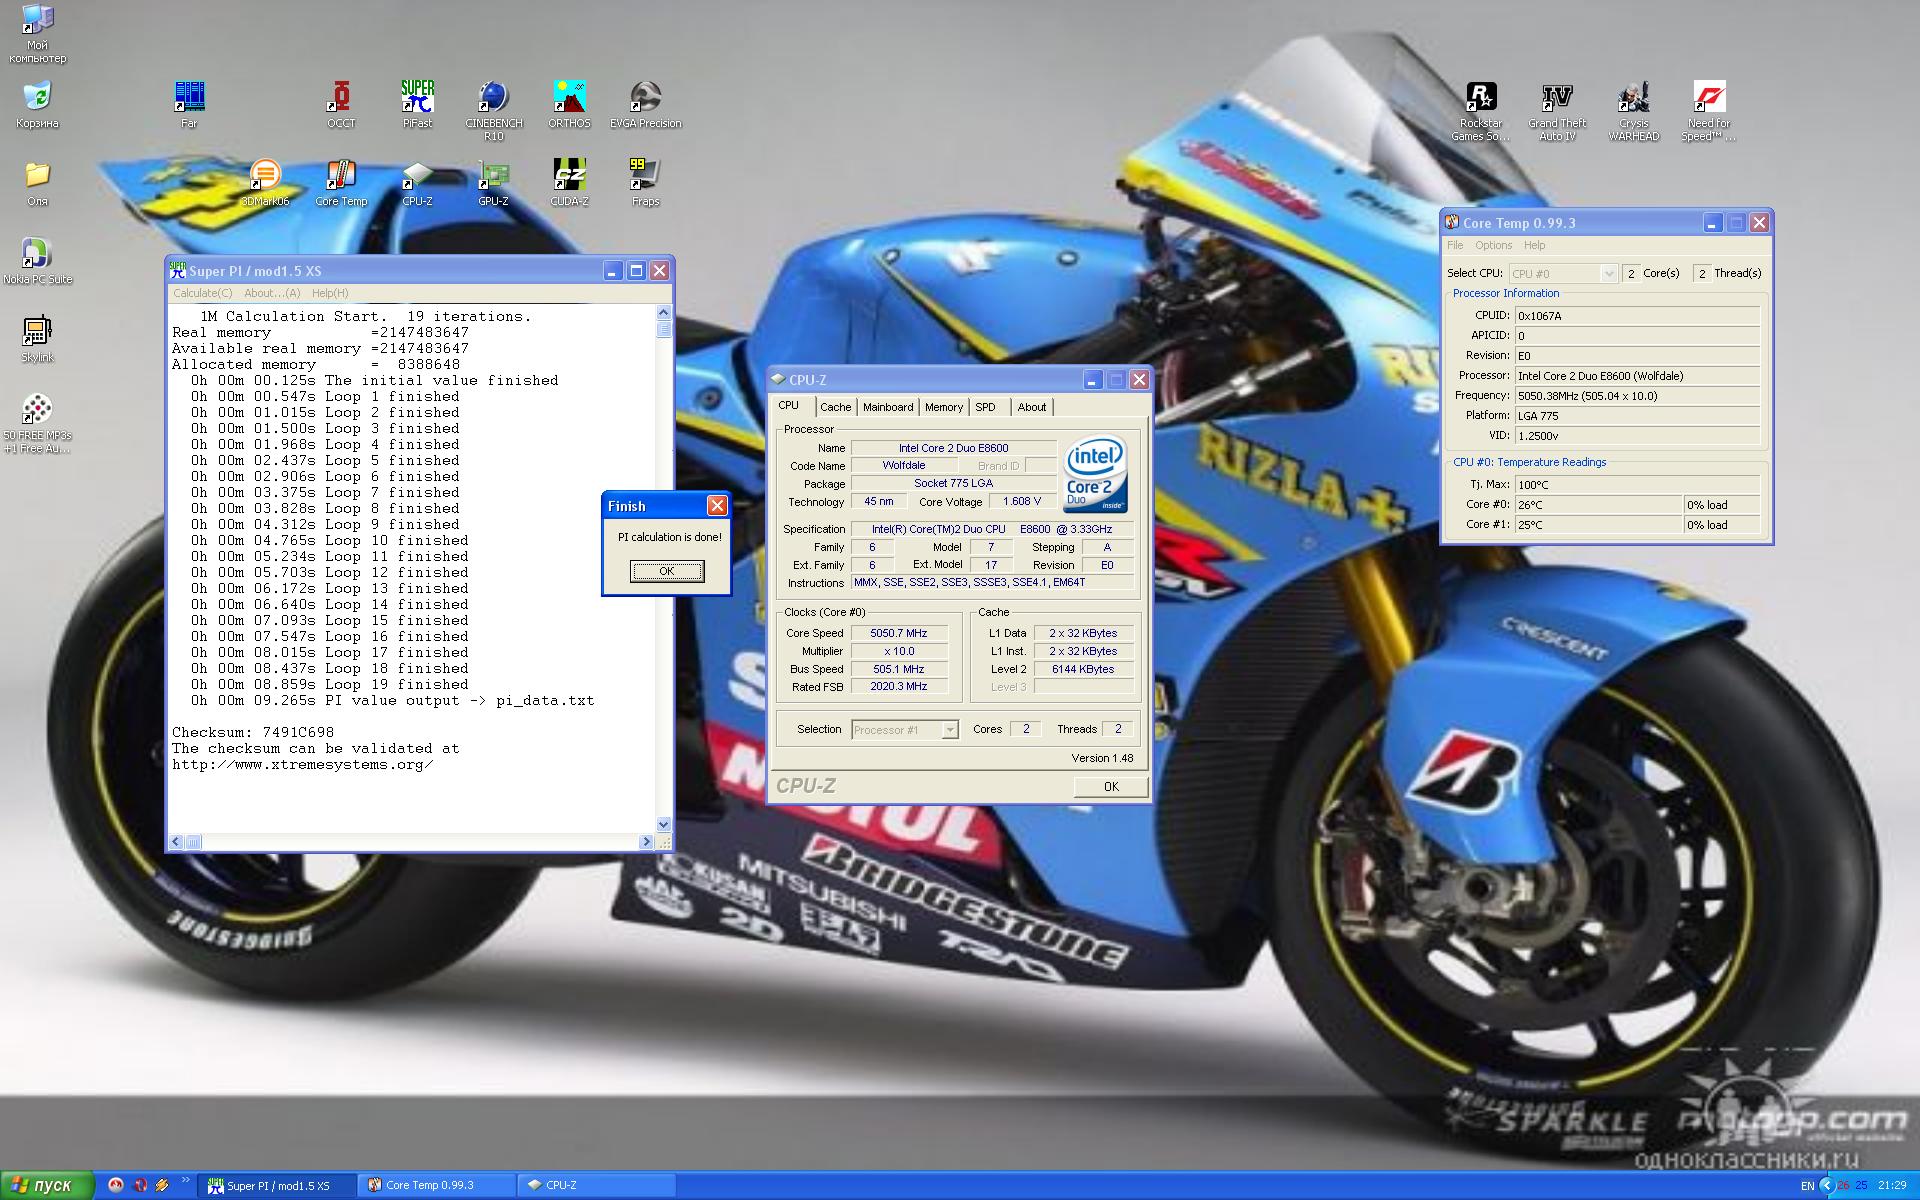Click the Core Voltage 1.608 V field
The height and width of the screenshot is (1200, 1920).
[x=1021, y=502]
